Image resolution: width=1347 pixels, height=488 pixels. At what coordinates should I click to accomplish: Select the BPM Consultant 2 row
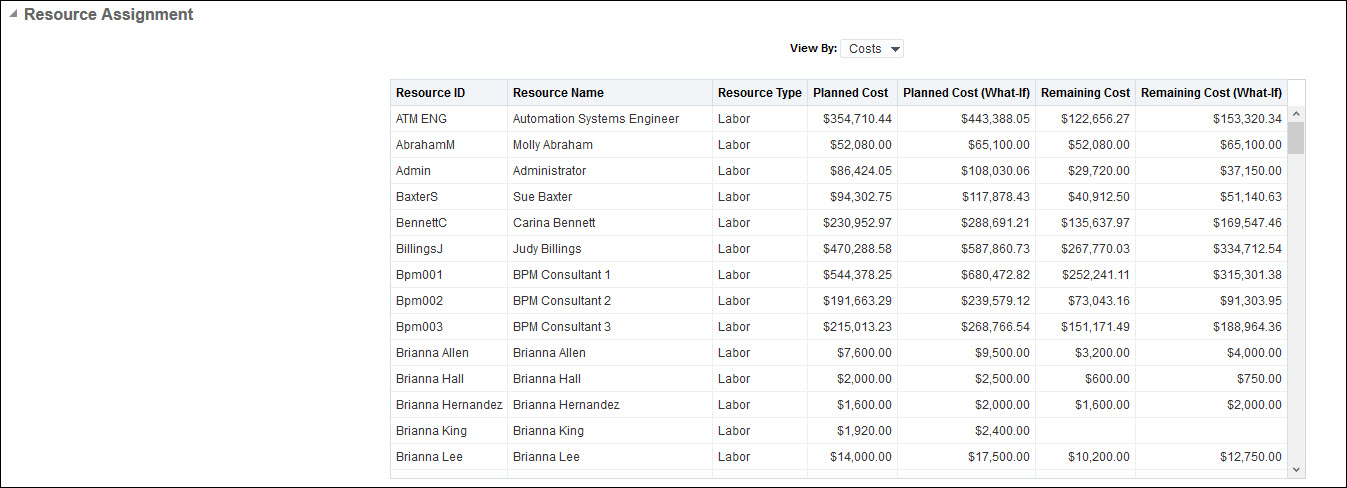pos(561,301)
